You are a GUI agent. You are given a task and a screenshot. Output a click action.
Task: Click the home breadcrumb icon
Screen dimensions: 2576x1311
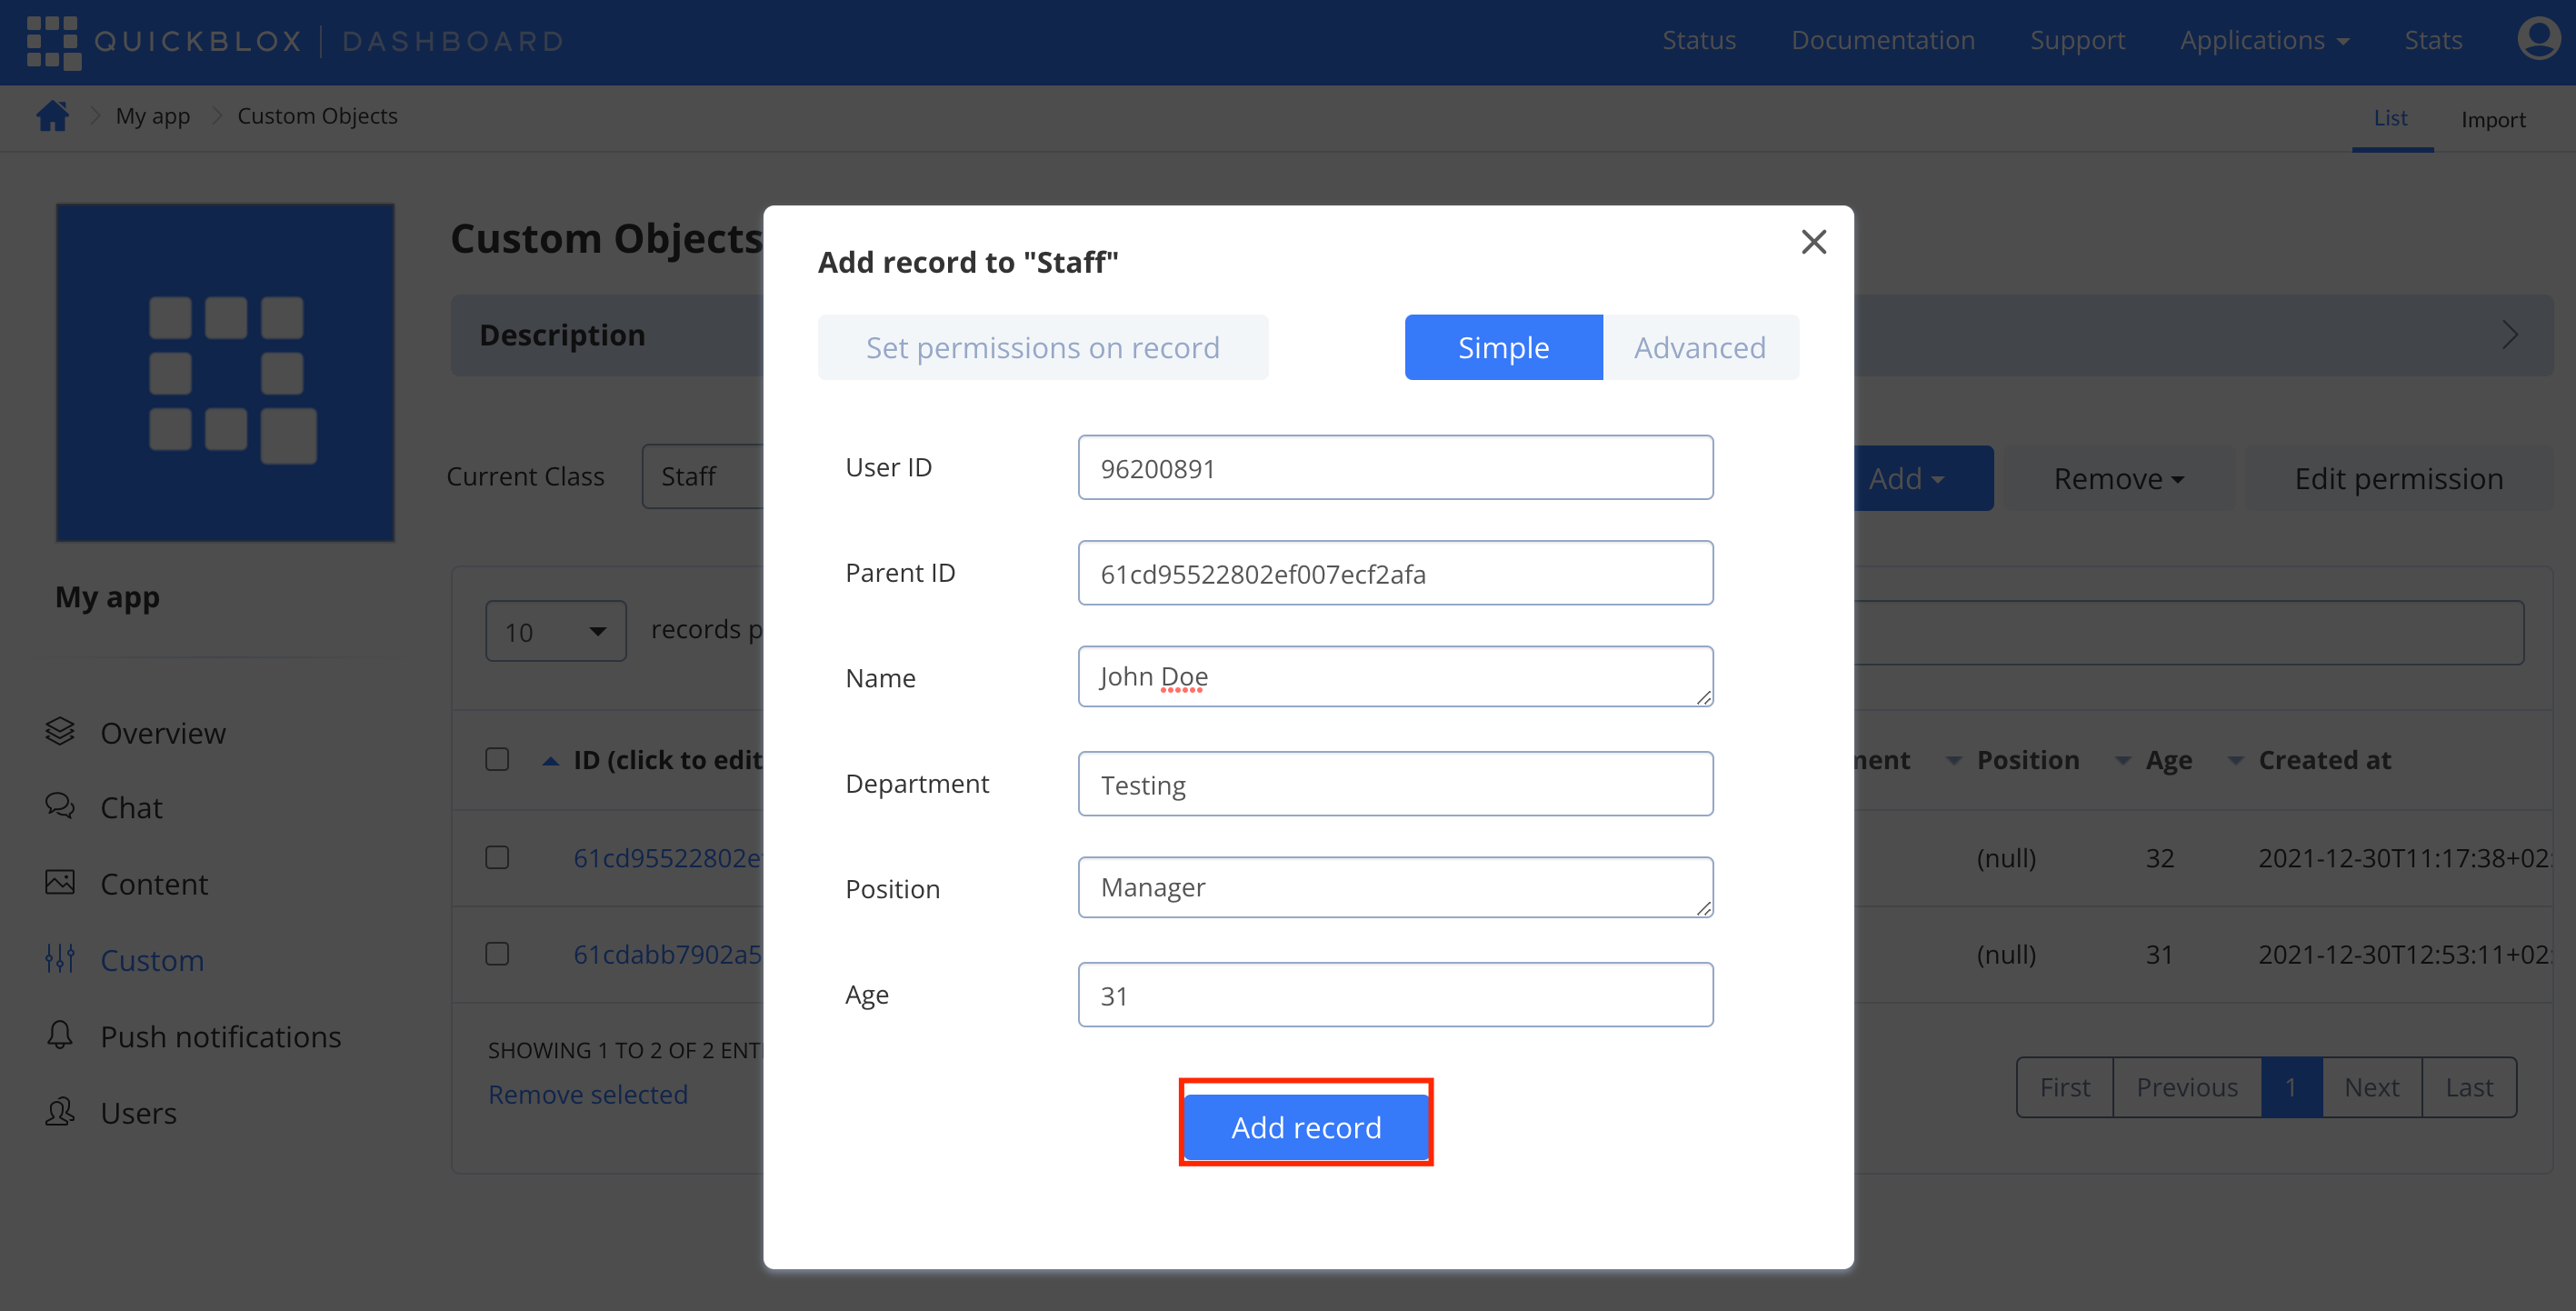(x=52, y=116)
